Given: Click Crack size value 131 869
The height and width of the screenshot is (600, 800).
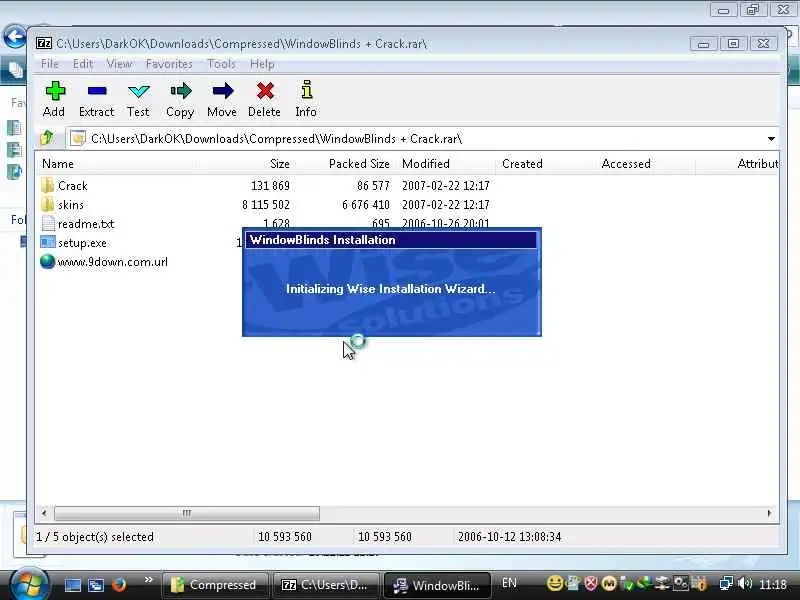Looking at the screenshot, I should click(x=270, y=186).
